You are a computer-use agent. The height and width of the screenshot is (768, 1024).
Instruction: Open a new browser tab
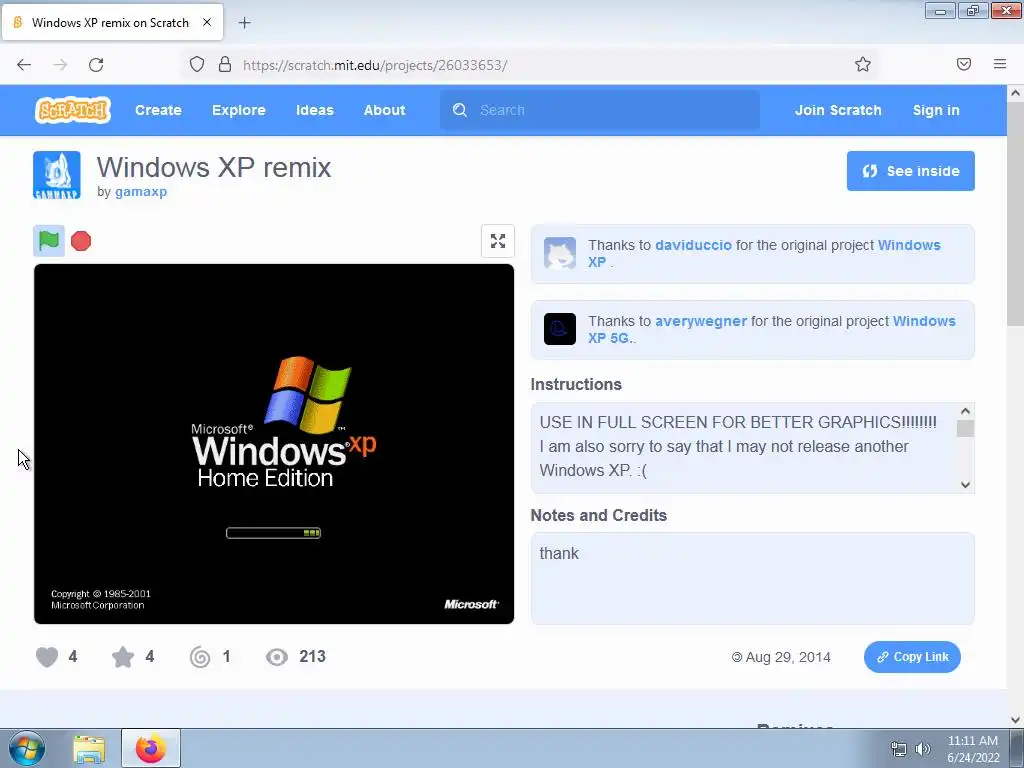244,23
